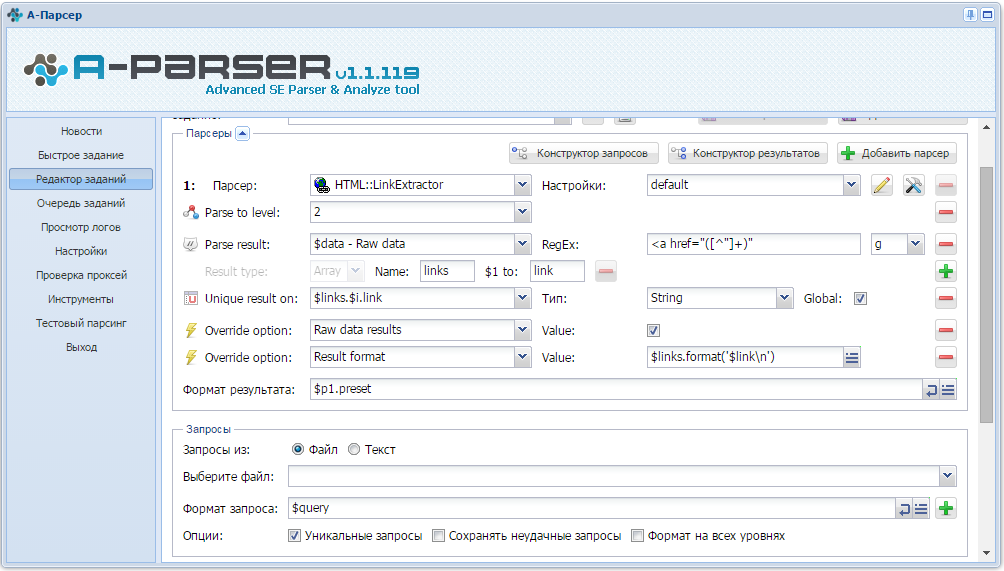Toggle the Raw data results Value checkbox

pos(653,330)
